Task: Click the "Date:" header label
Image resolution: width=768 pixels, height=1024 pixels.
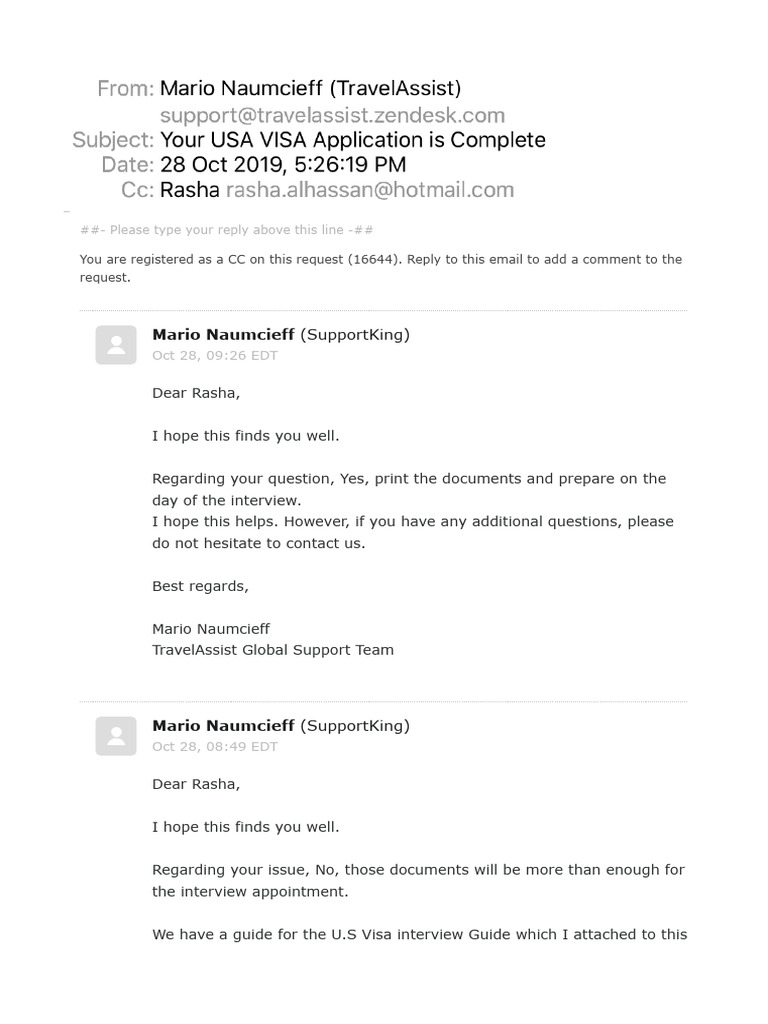Action: (127, 165)
